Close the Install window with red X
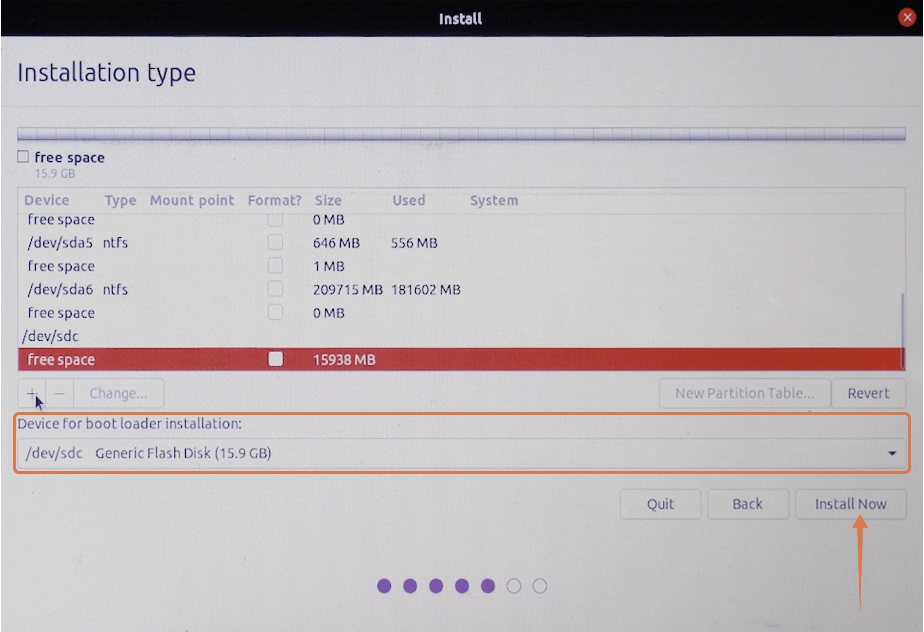The height and width of the screenshot is (632, 924). pos(907,18)
